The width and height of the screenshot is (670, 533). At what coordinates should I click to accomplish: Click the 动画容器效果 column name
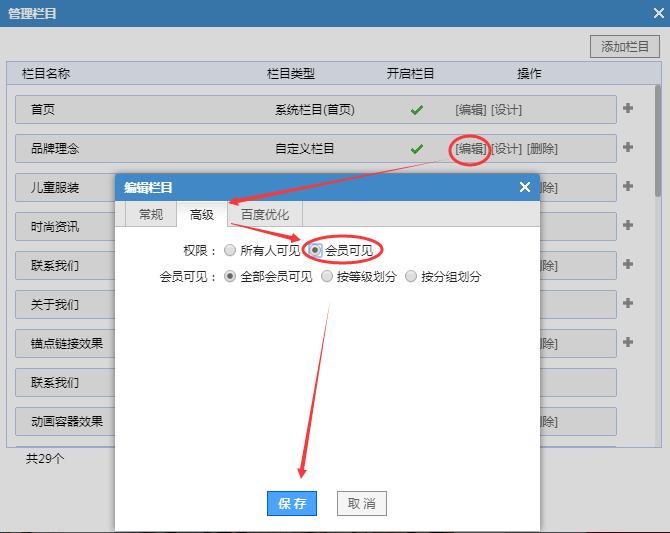click(67, 422)
